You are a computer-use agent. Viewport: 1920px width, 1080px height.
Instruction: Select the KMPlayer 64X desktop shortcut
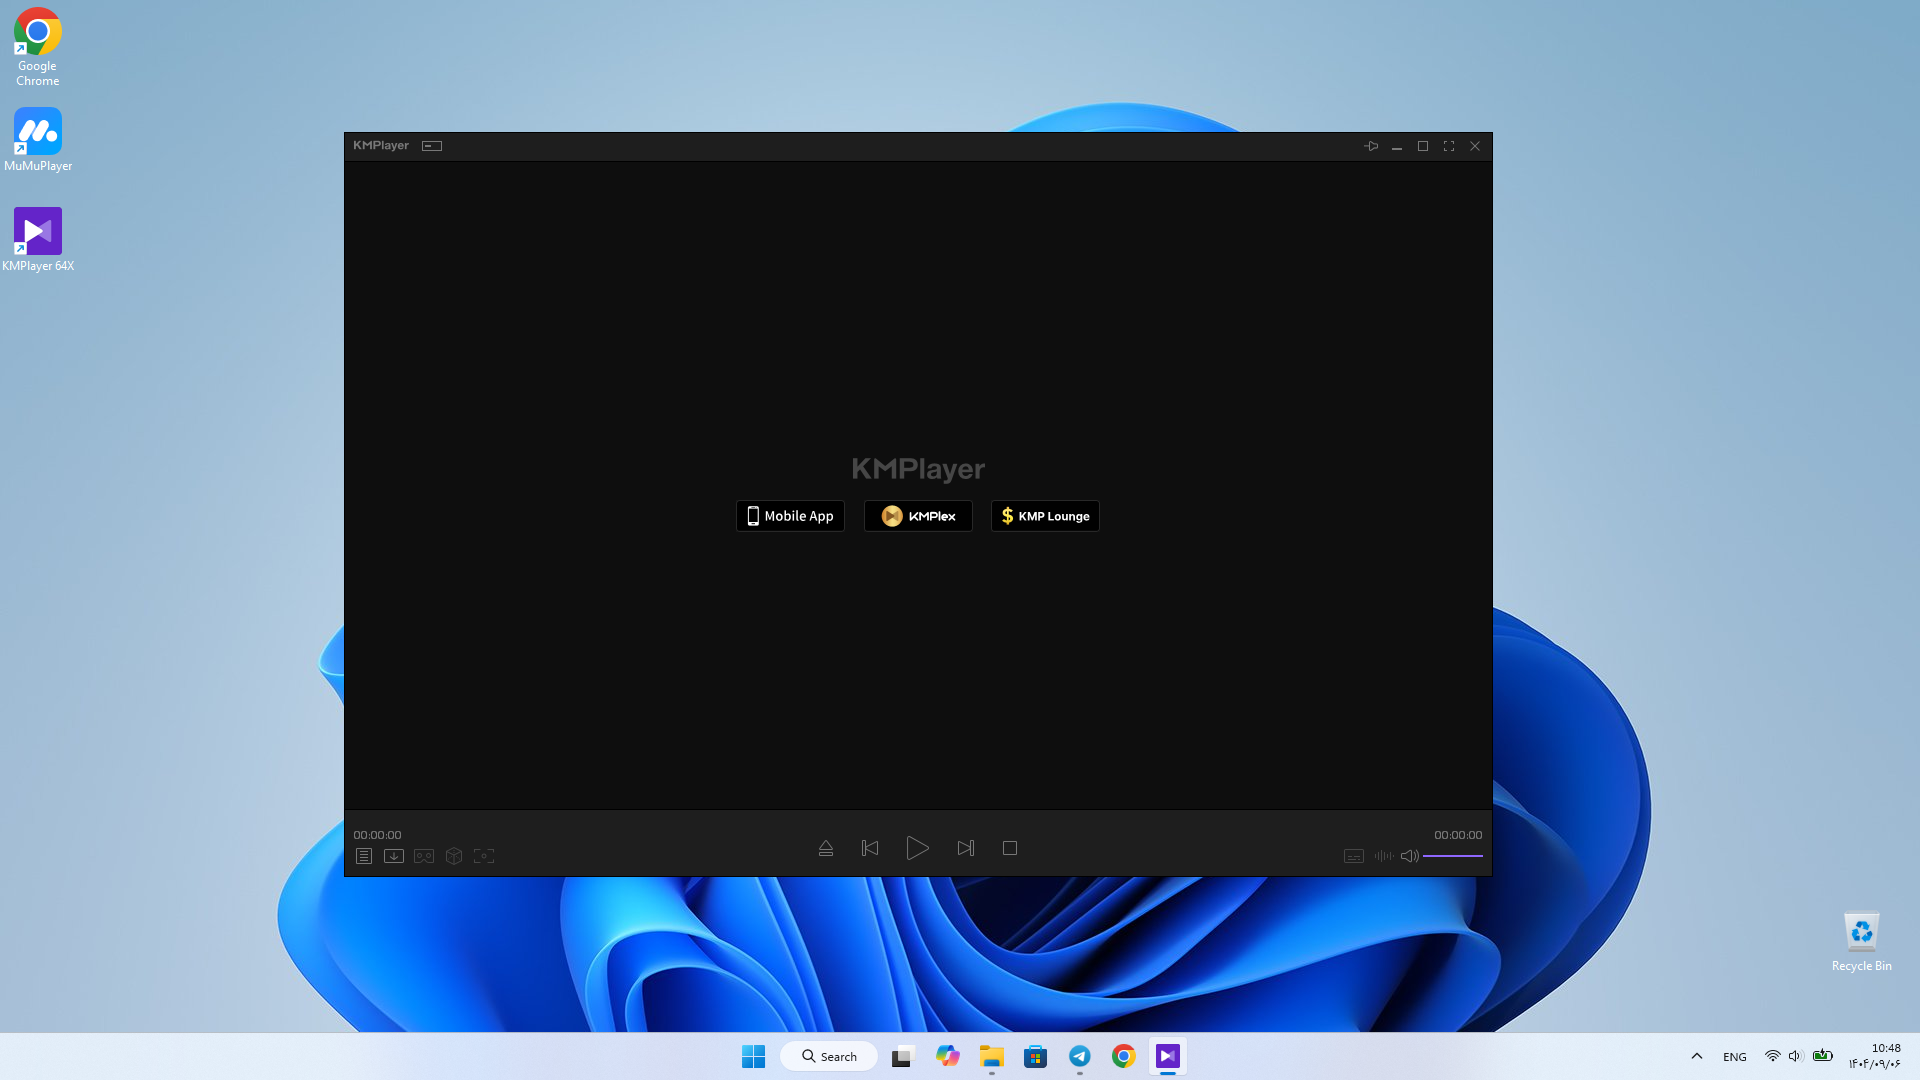pos(38,240)
